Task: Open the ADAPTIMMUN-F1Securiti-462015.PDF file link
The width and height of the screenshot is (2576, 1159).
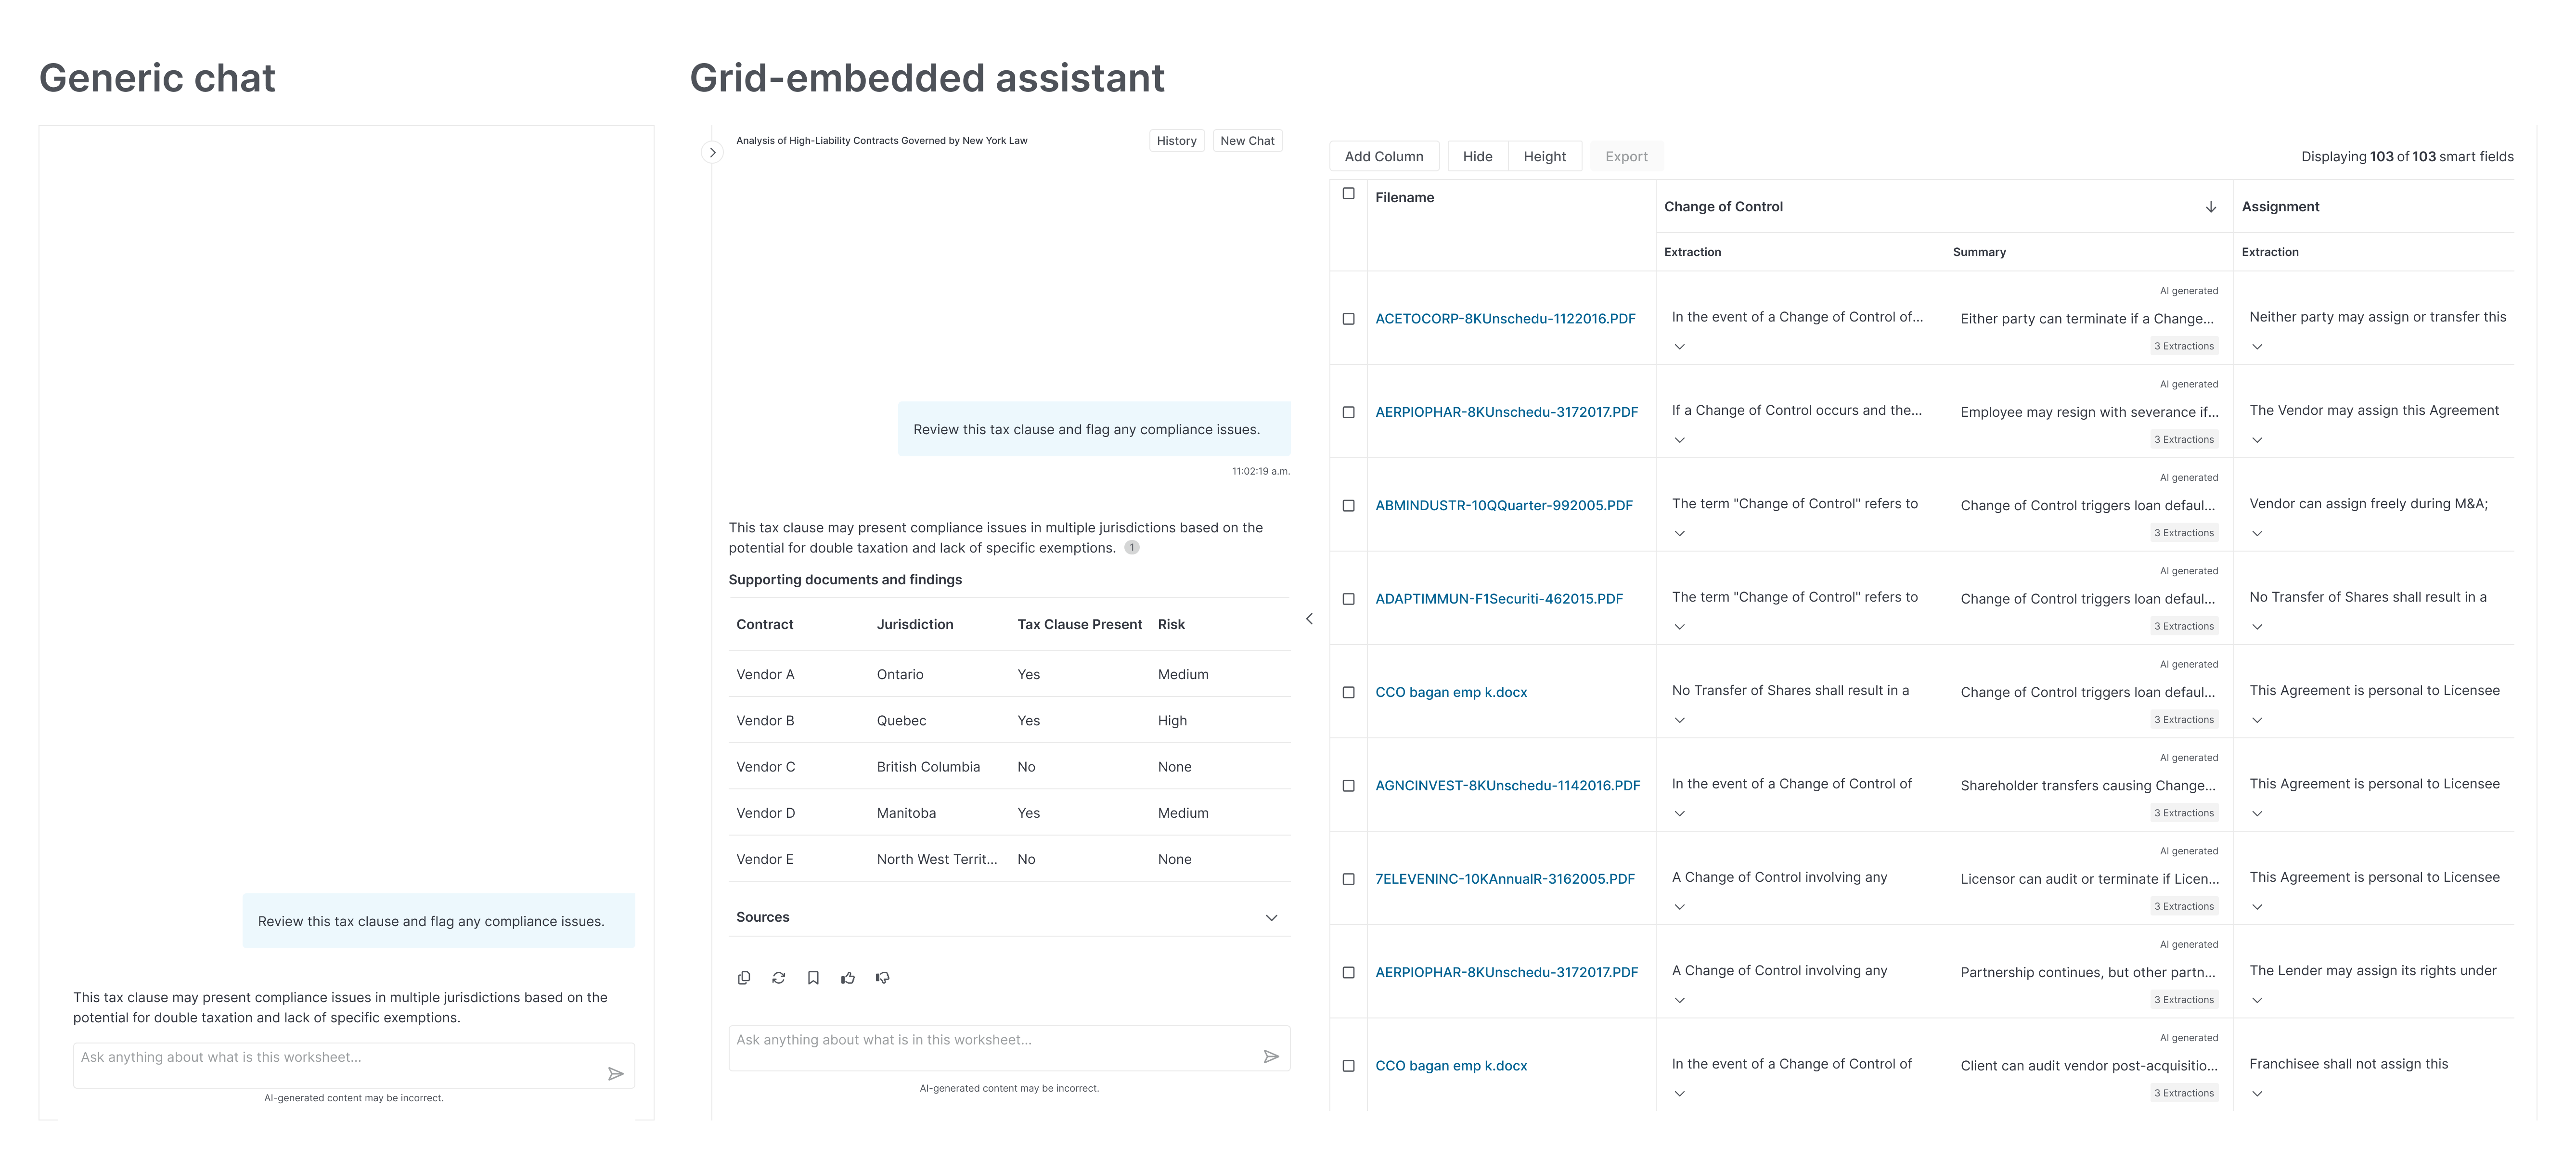Action: tap(1499, 599)
